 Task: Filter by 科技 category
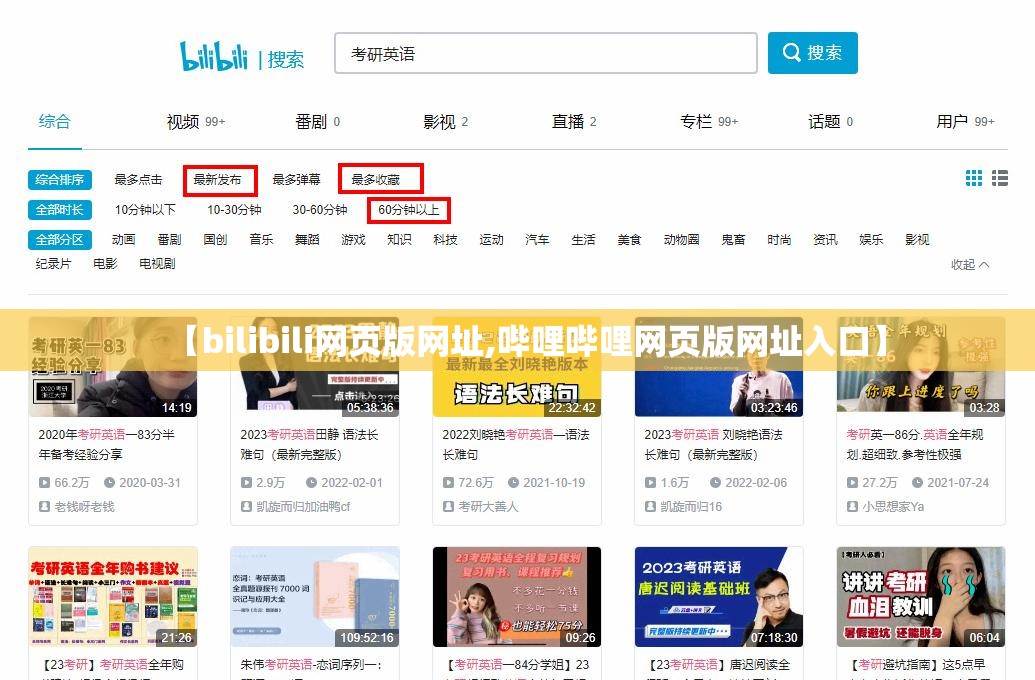pos(446,240)
